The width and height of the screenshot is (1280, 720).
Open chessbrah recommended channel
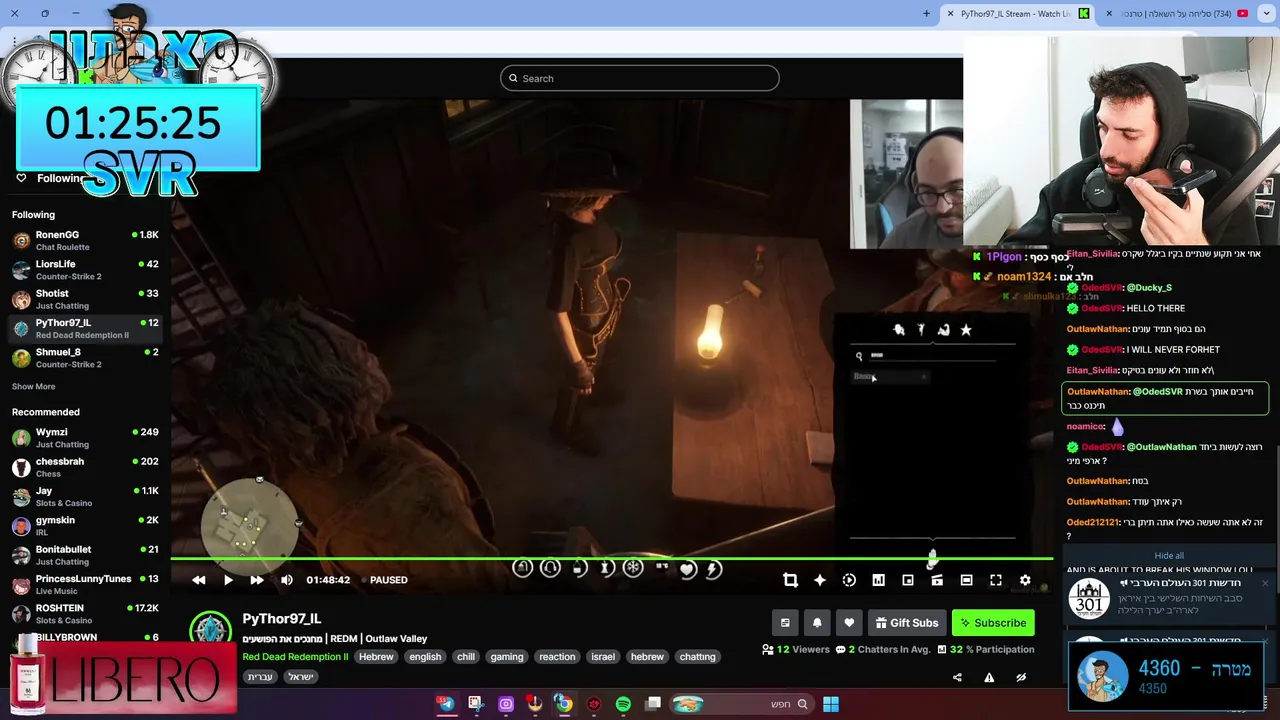click(x=85, y=467)
